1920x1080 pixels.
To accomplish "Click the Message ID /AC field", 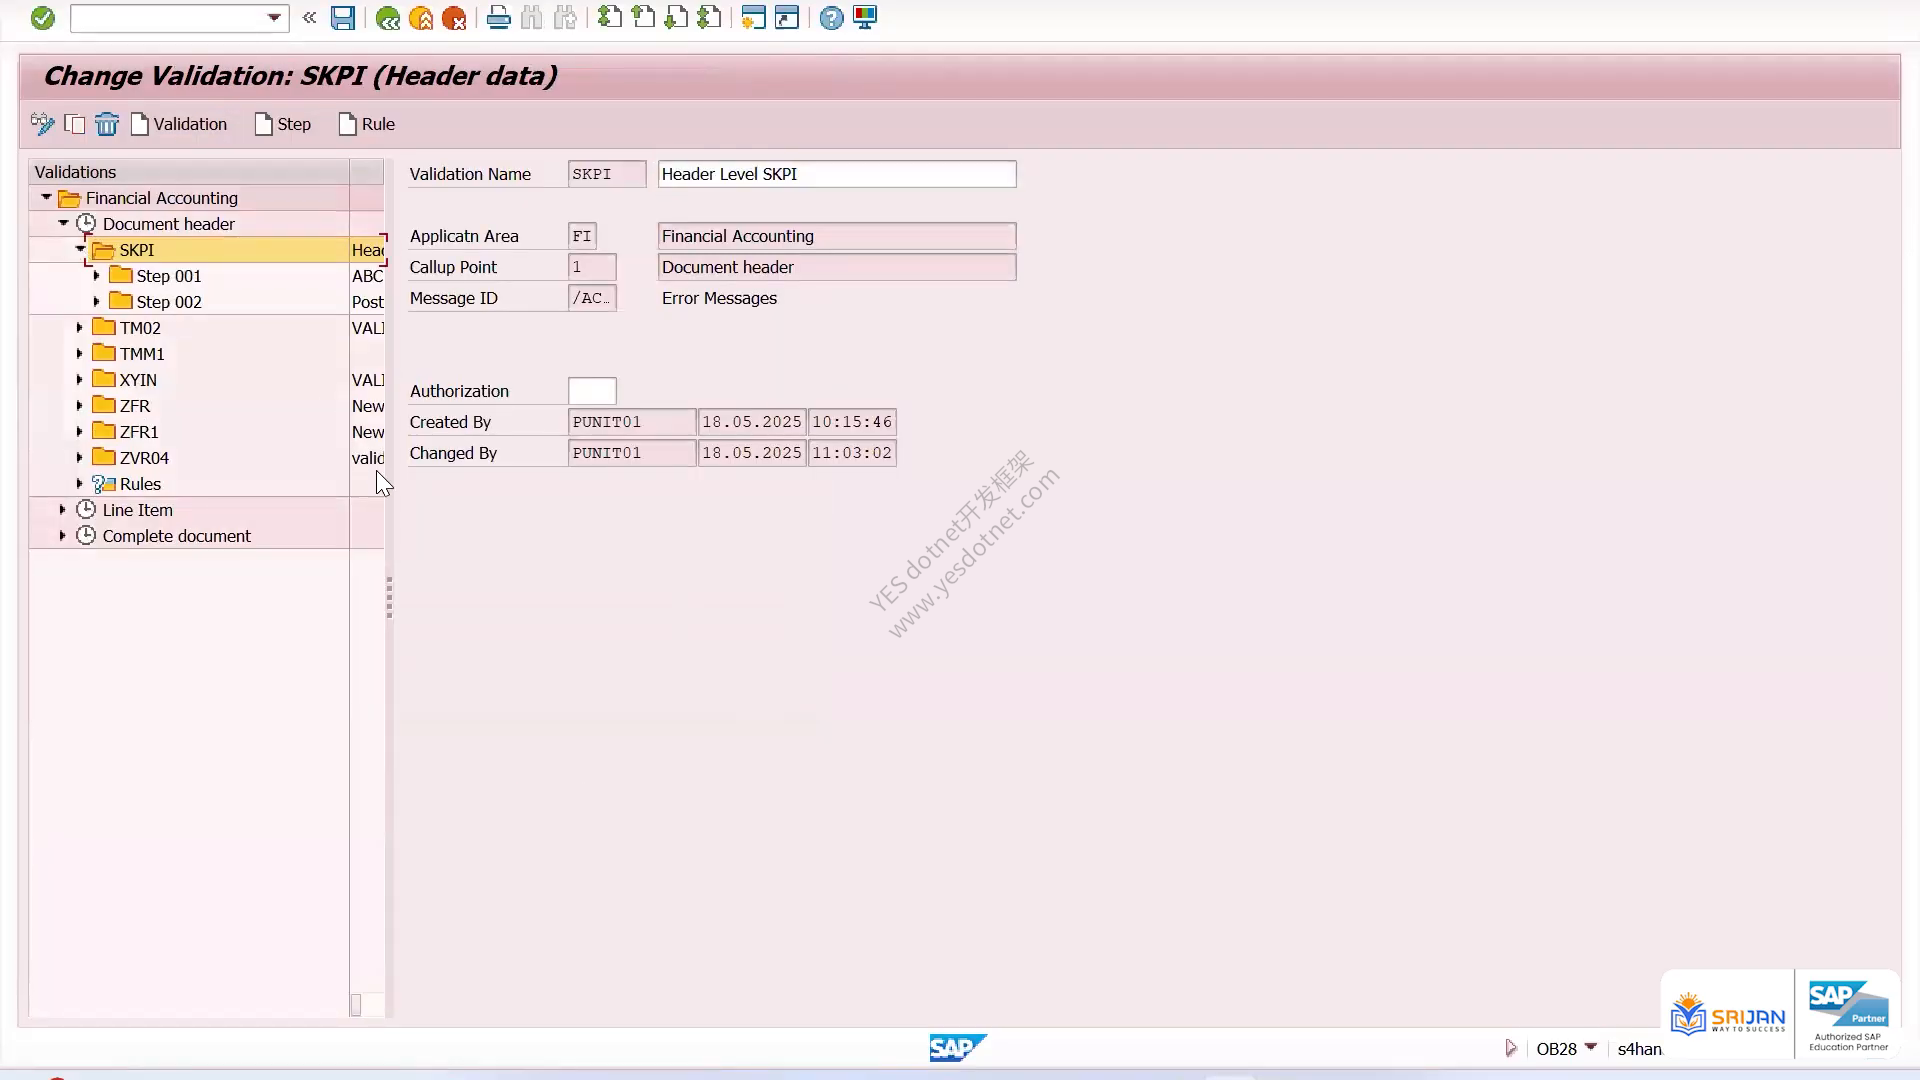I will tap(592, 298).
